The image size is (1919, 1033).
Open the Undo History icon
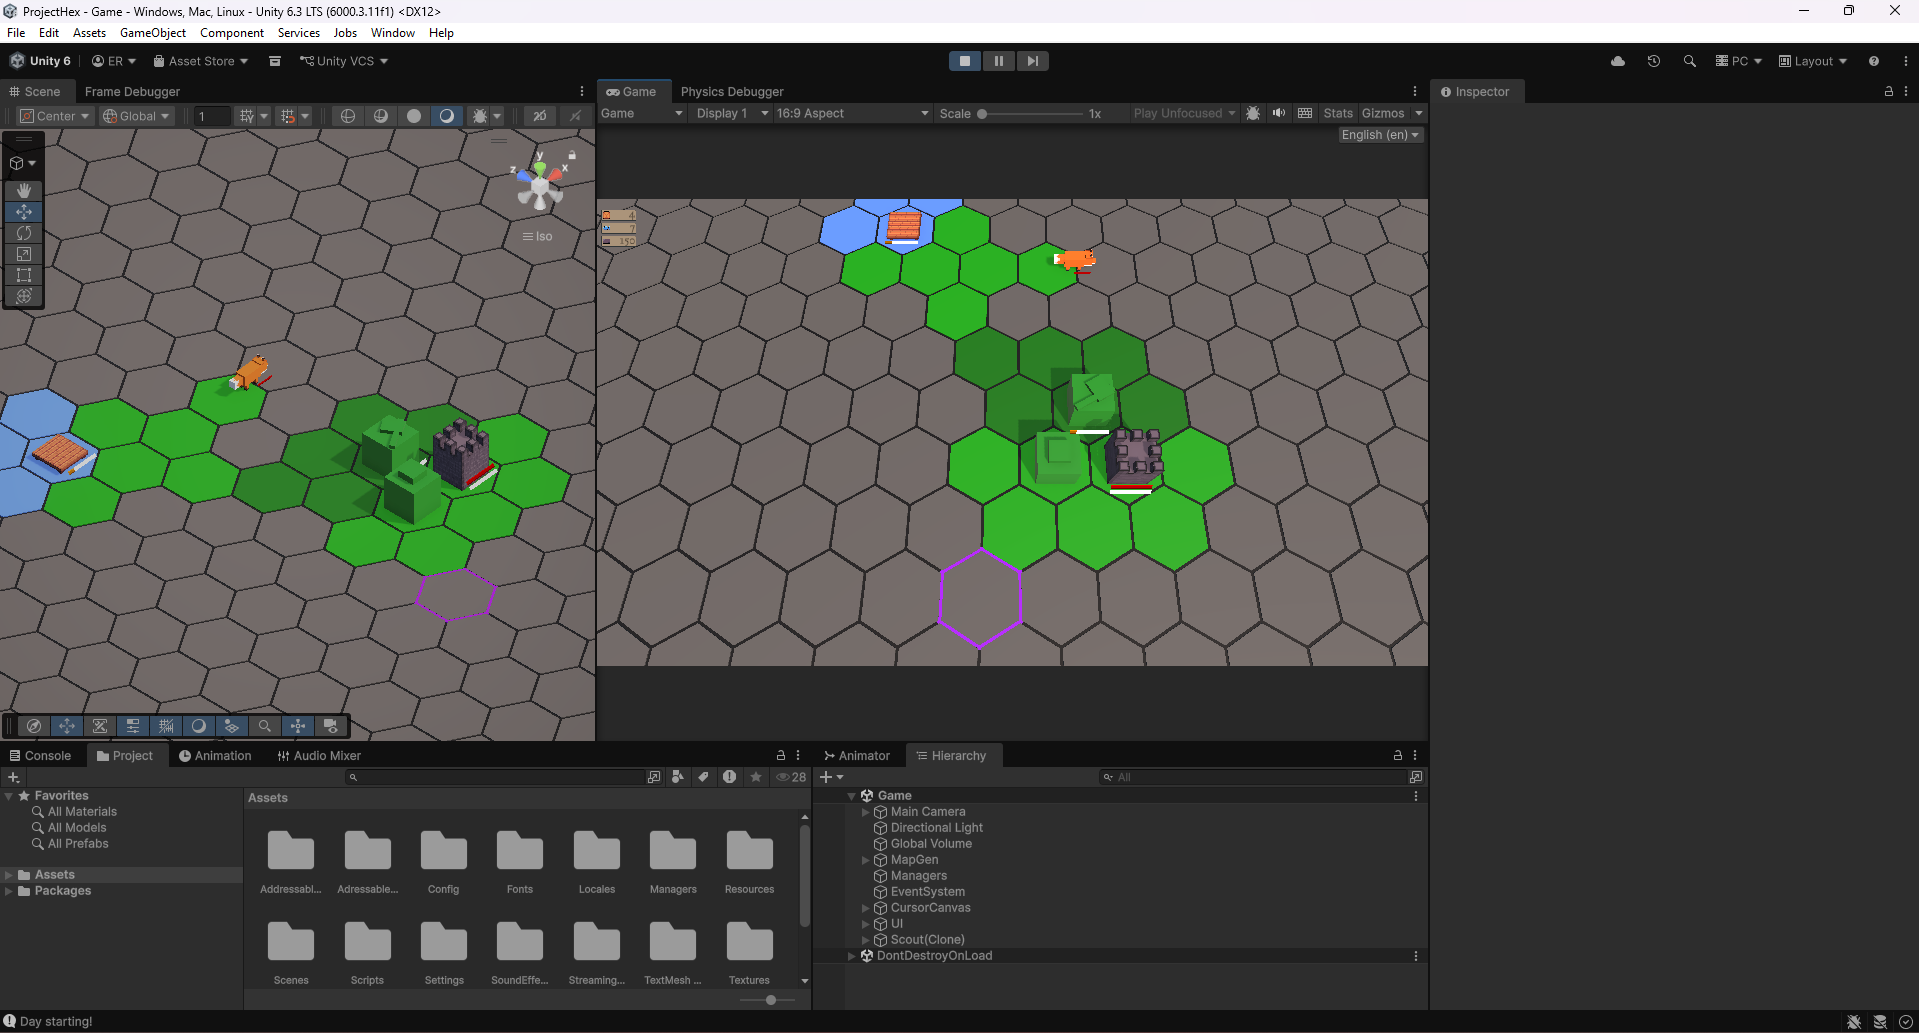pos(1654,61)
